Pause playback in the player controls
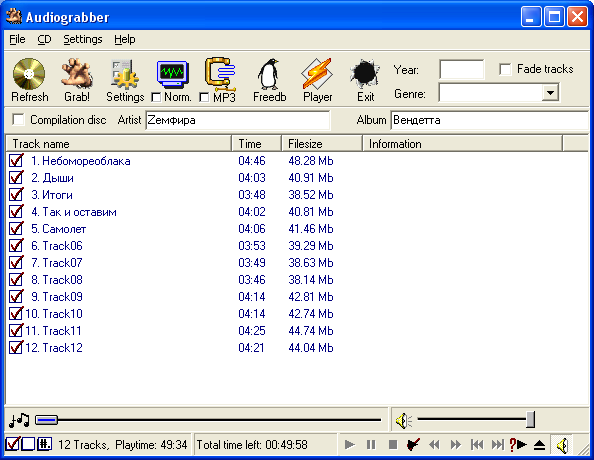This screenshot has width=594, height=460. (x=371, y=444)
